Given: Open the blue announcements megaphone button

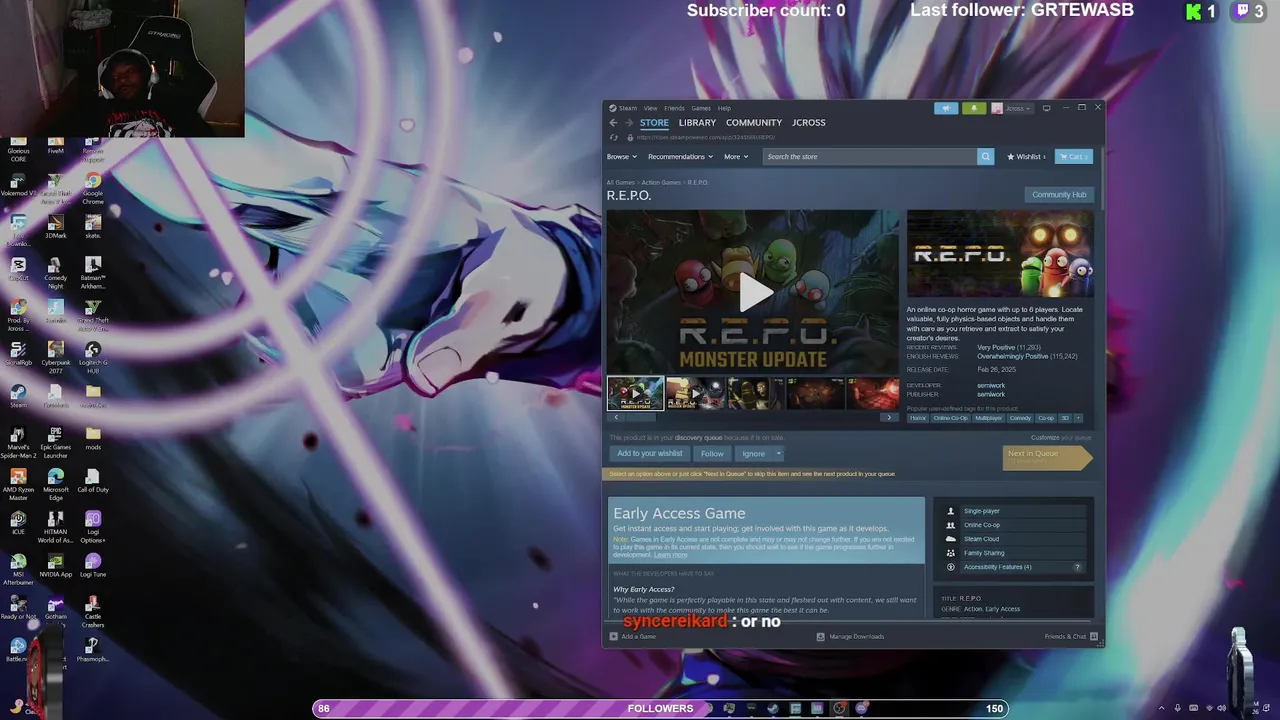Looking at the screenshot, I should 946,108.
